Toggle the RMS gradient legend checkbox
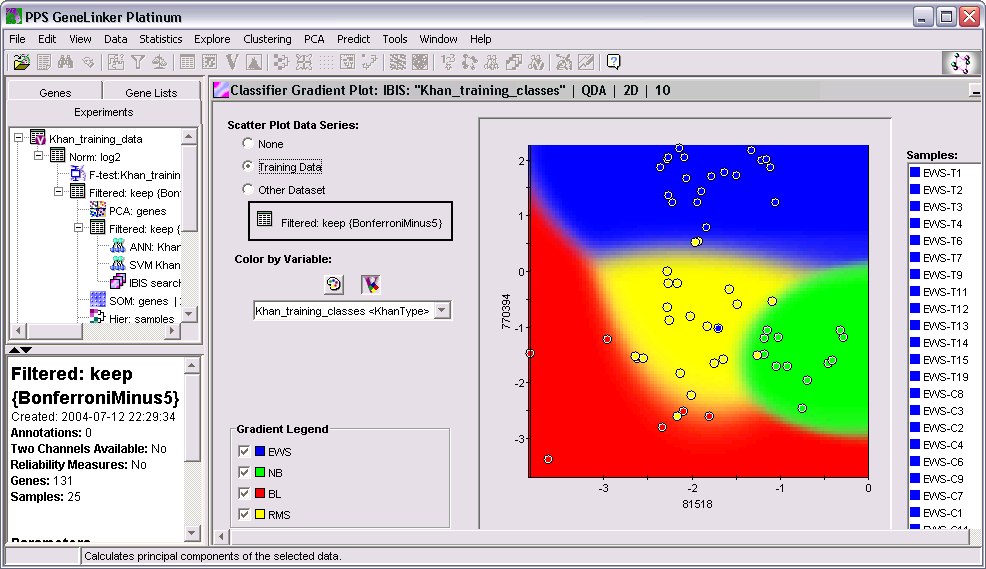The height and width of the screenshot is (569, 986). pos(244,514)
